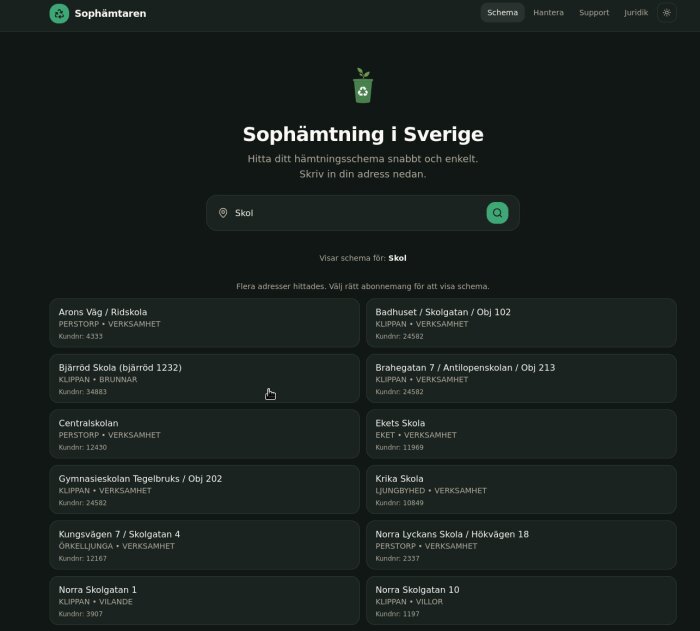This screenshot has width=700, height=631.
Task: Click the text Kundnr: 10849
Action: (399, 503)
